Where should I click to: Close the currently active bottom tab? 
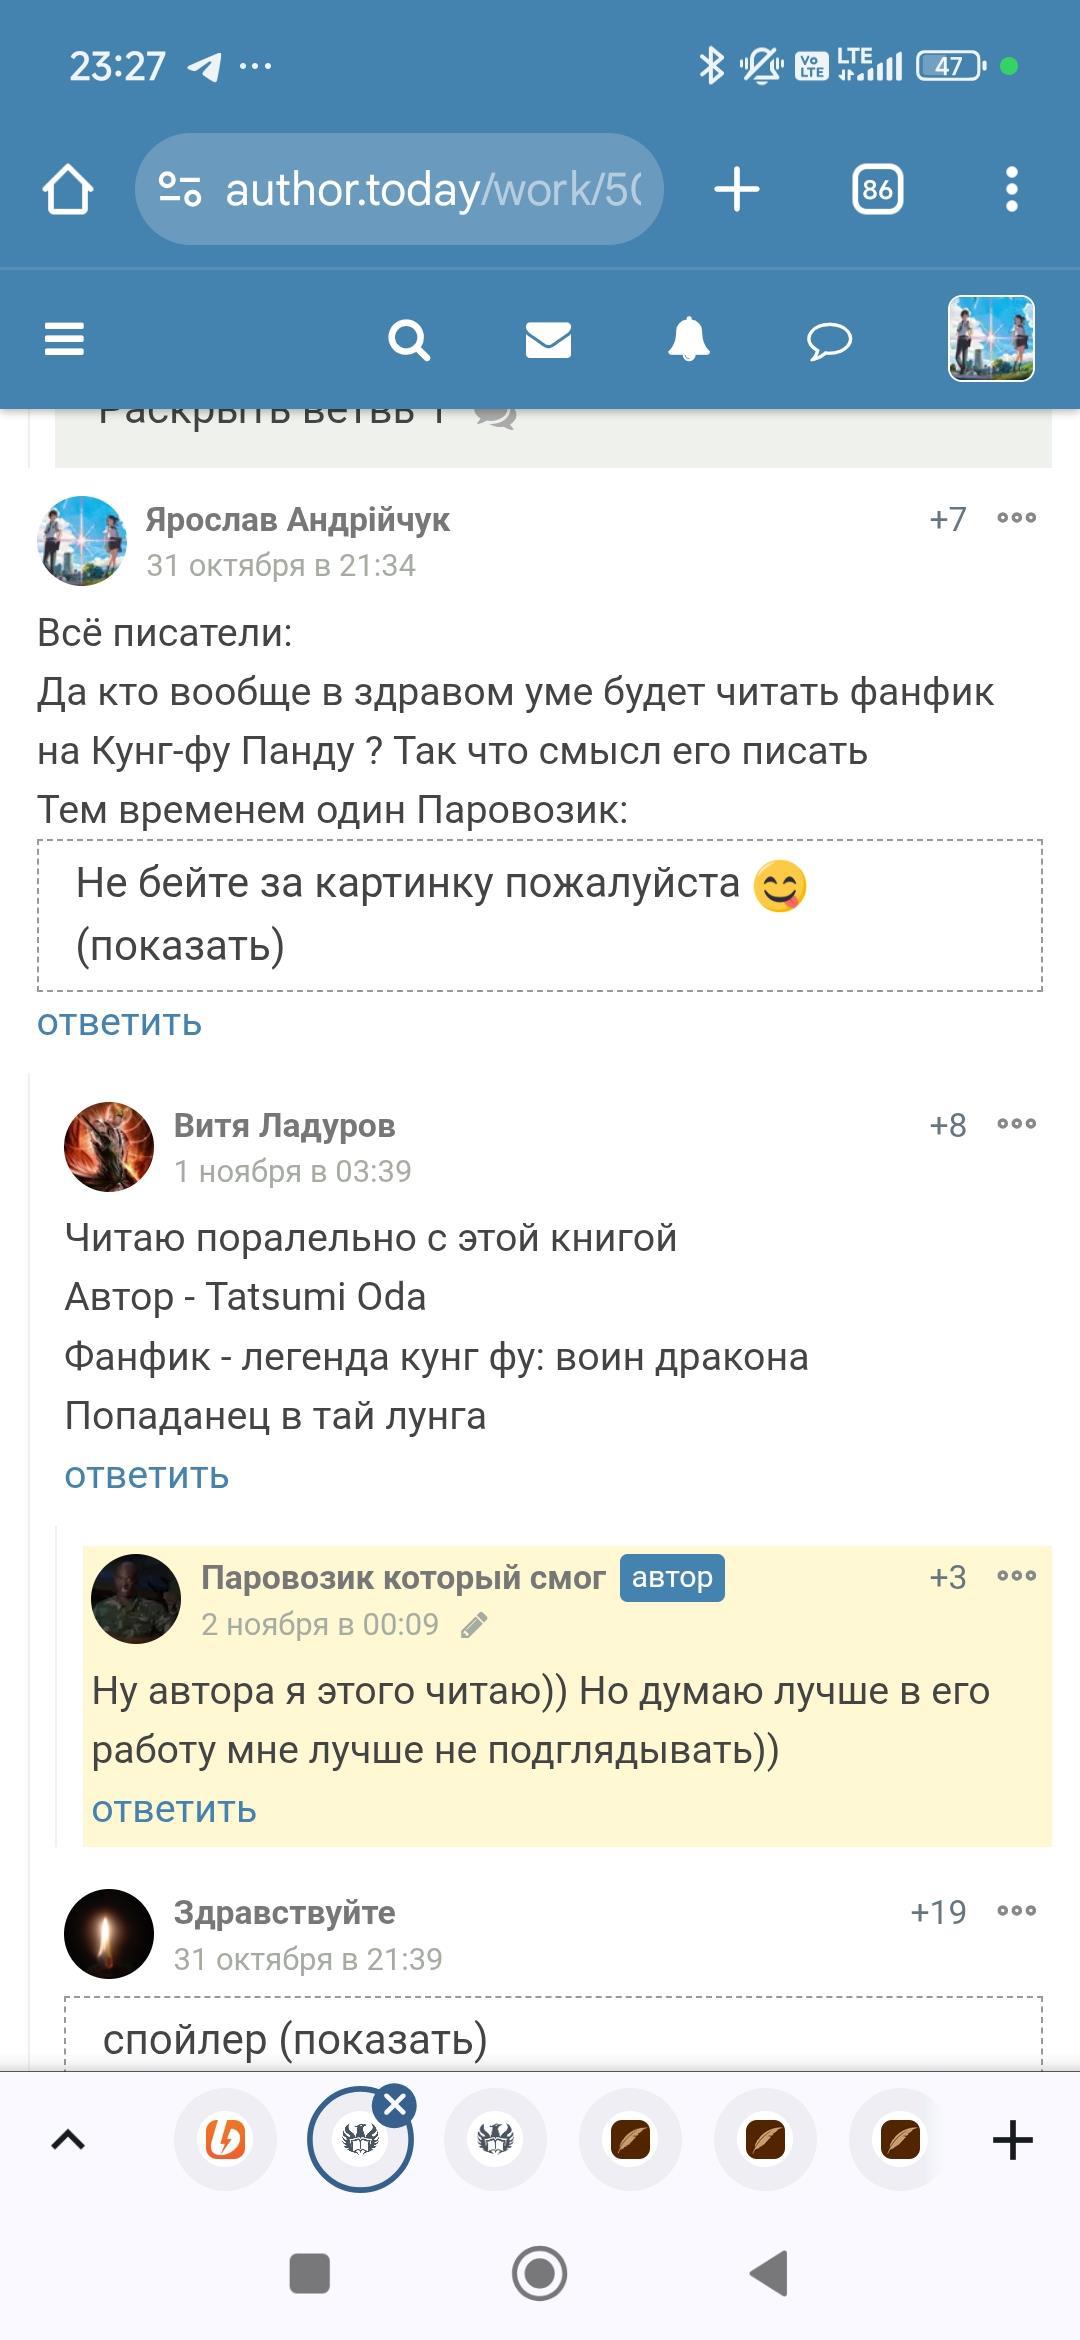pos(395,2105)
